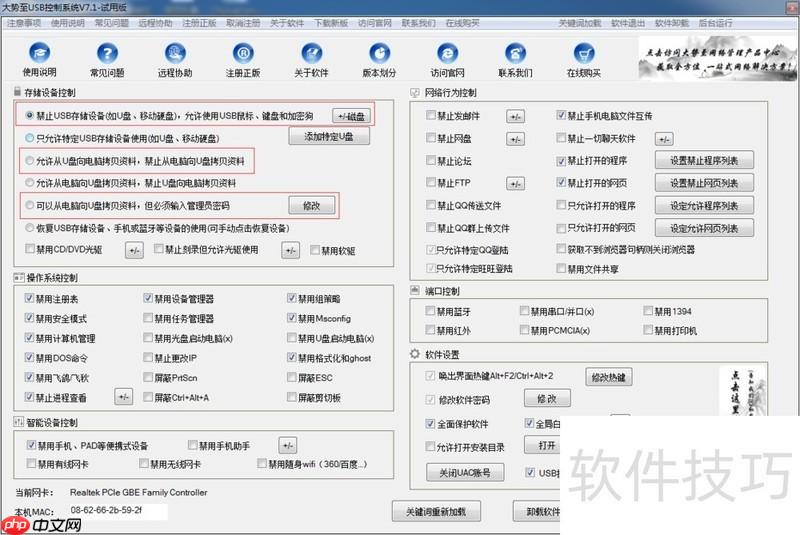This screenshot has width=800, height=535.
Task: Open the 设置禁止程序列表 button
Action: [704, 161]
